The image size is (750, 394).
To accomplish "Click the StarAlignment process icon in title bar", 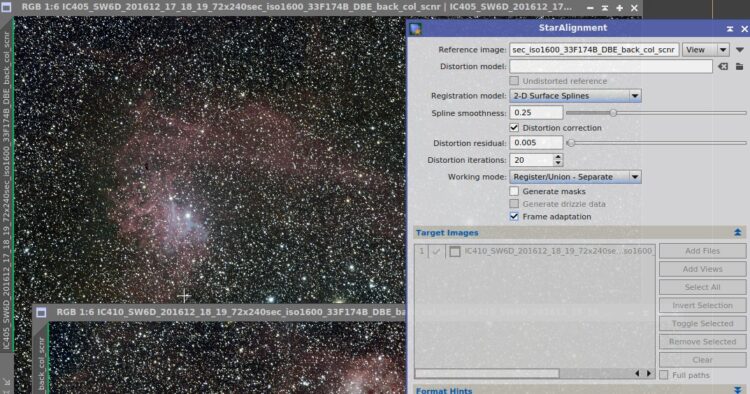I will [x=415, y=29].
